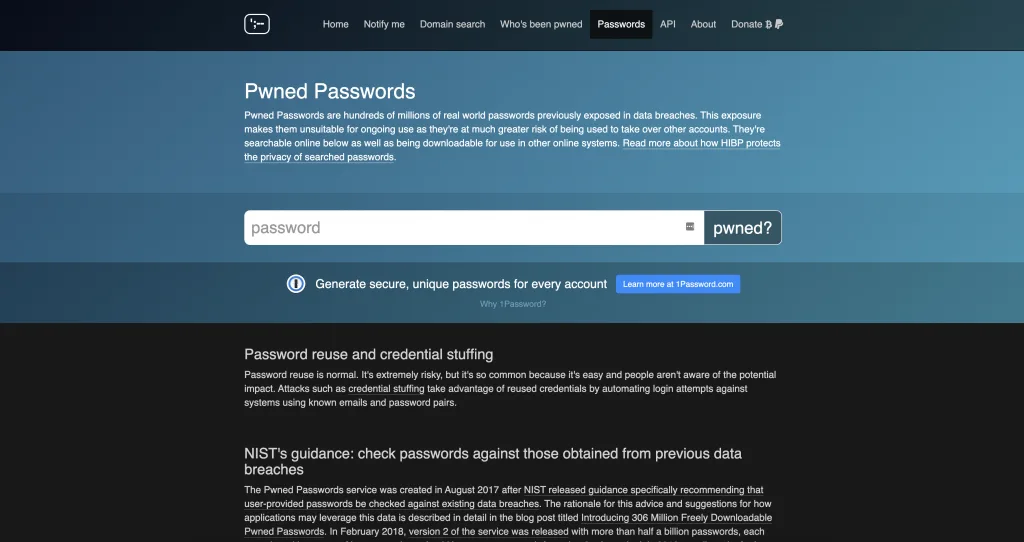Click Learn more at 1Password.com button

(678, 284)
